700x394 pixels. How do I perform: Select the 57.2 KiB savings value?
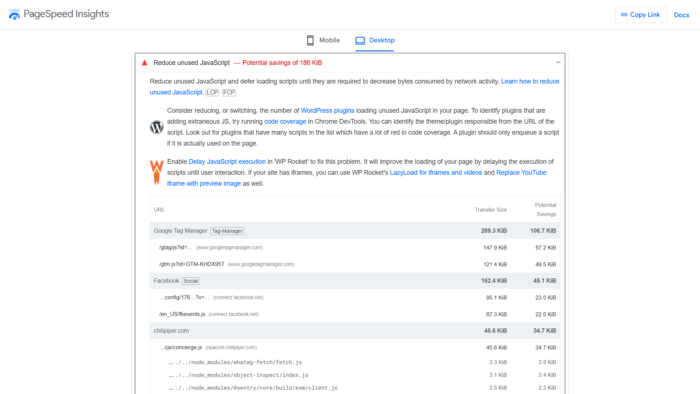(x=546, y=248)
